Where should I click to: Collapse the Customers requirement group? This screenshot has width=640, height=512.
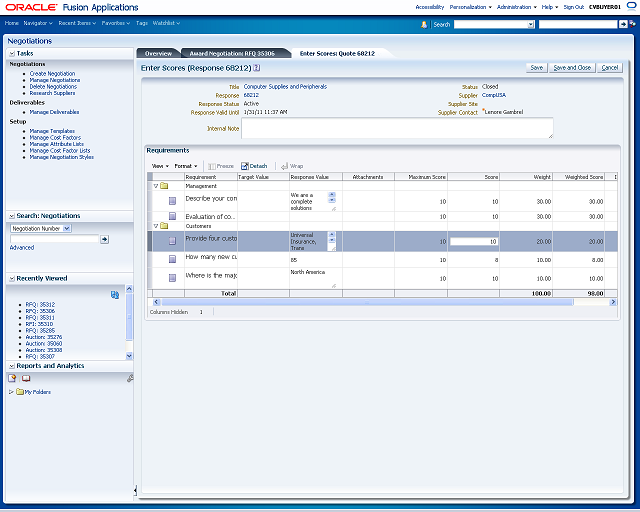156,226
